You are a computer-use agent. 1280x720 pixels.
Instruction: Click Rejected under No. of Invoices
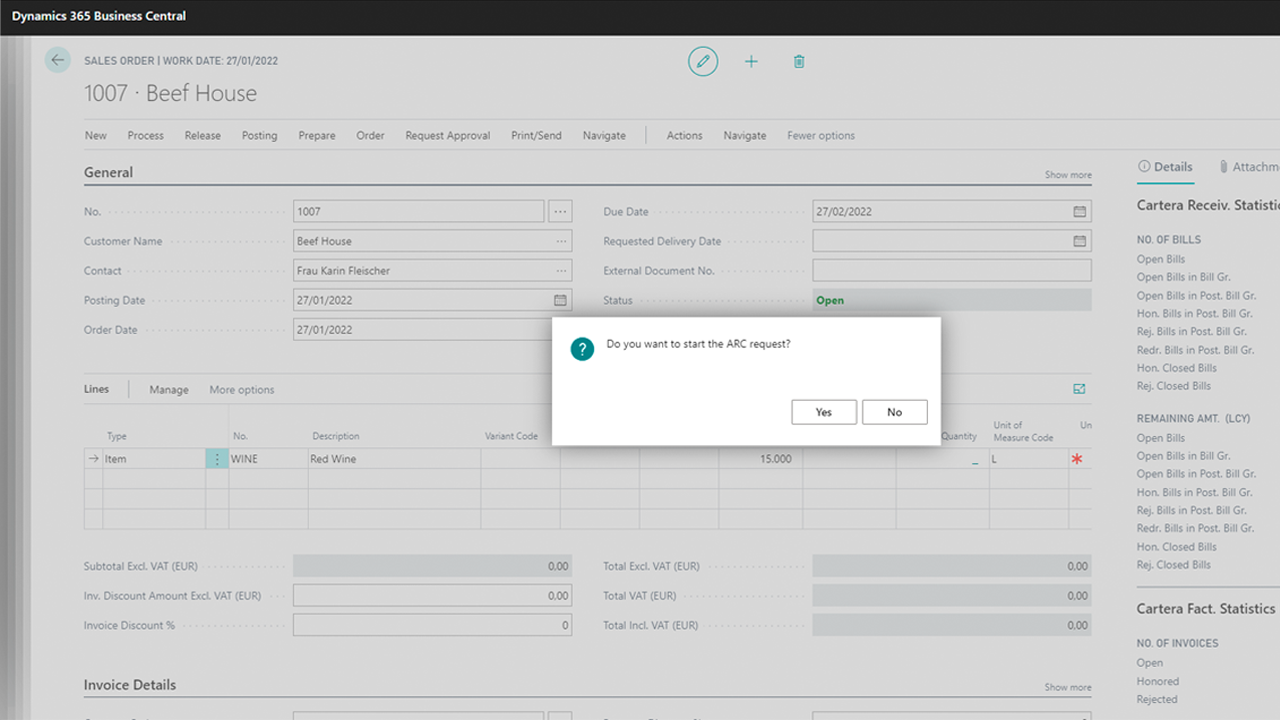coord(1157,699)
